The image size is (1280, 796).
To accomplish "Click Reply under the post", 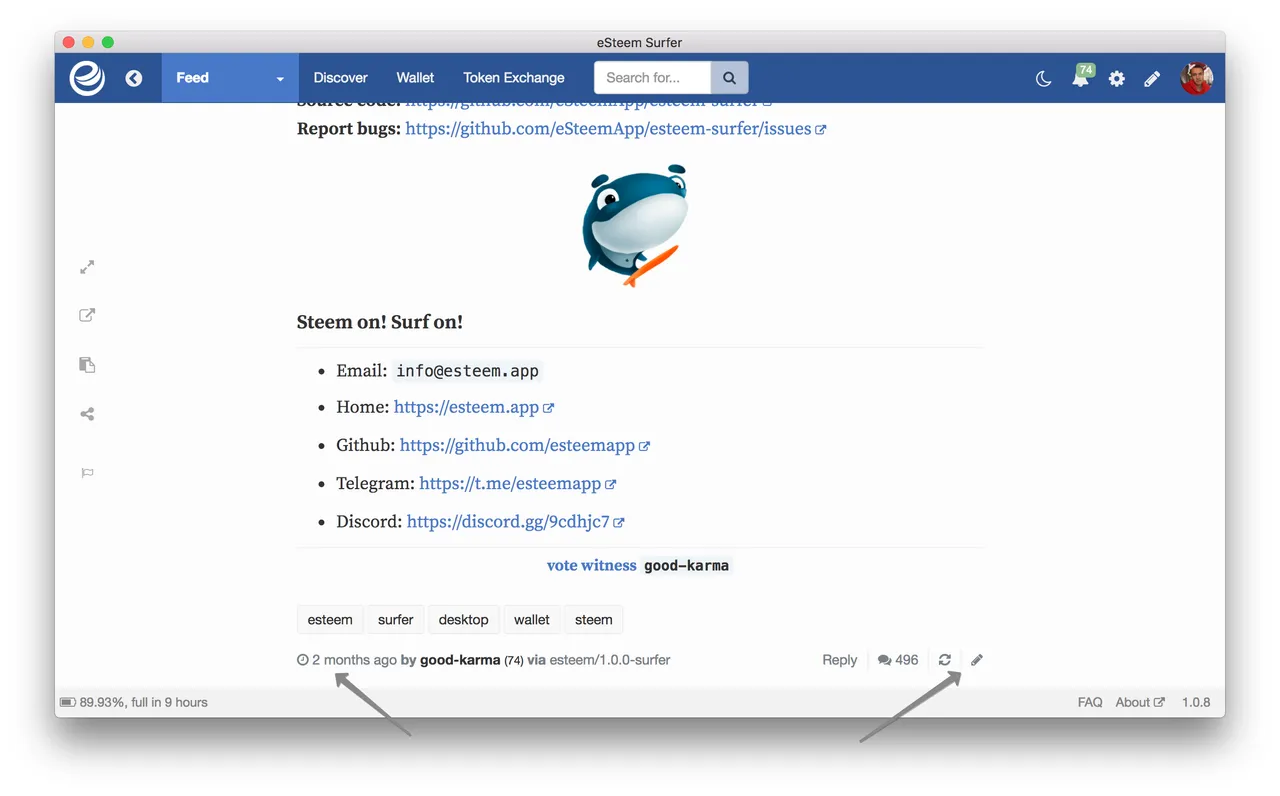I will click(839, 660).
